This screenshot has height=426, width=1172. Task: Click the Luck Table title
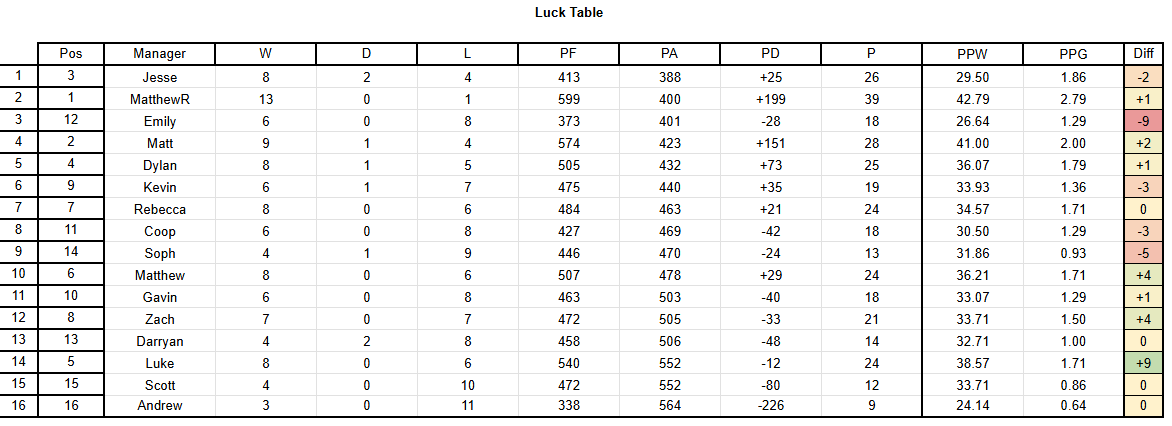[569, 13]
